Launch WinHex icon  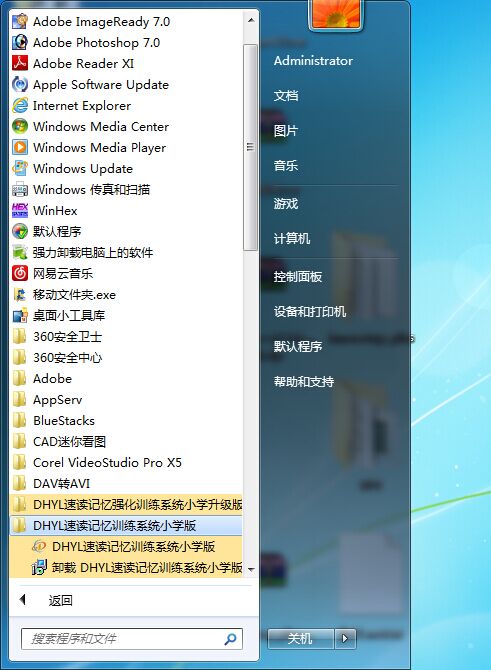[20, 210]
